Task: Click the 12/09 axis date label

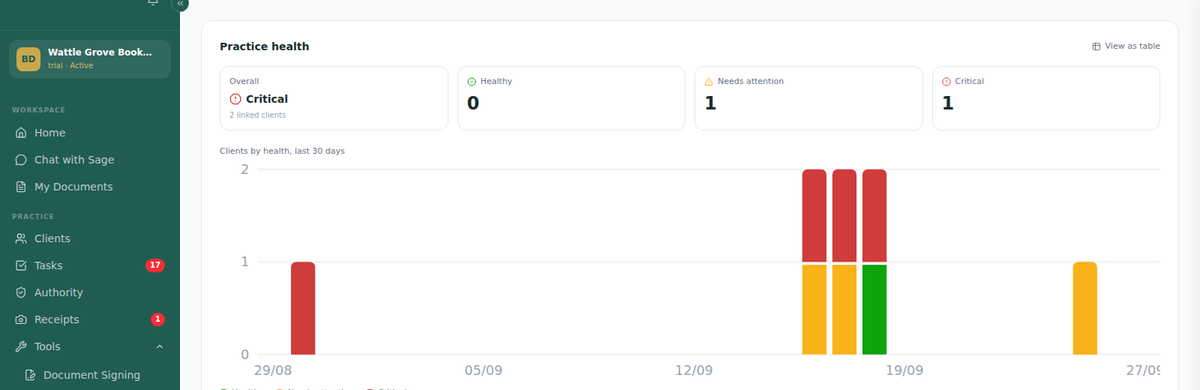Action: 694,370
